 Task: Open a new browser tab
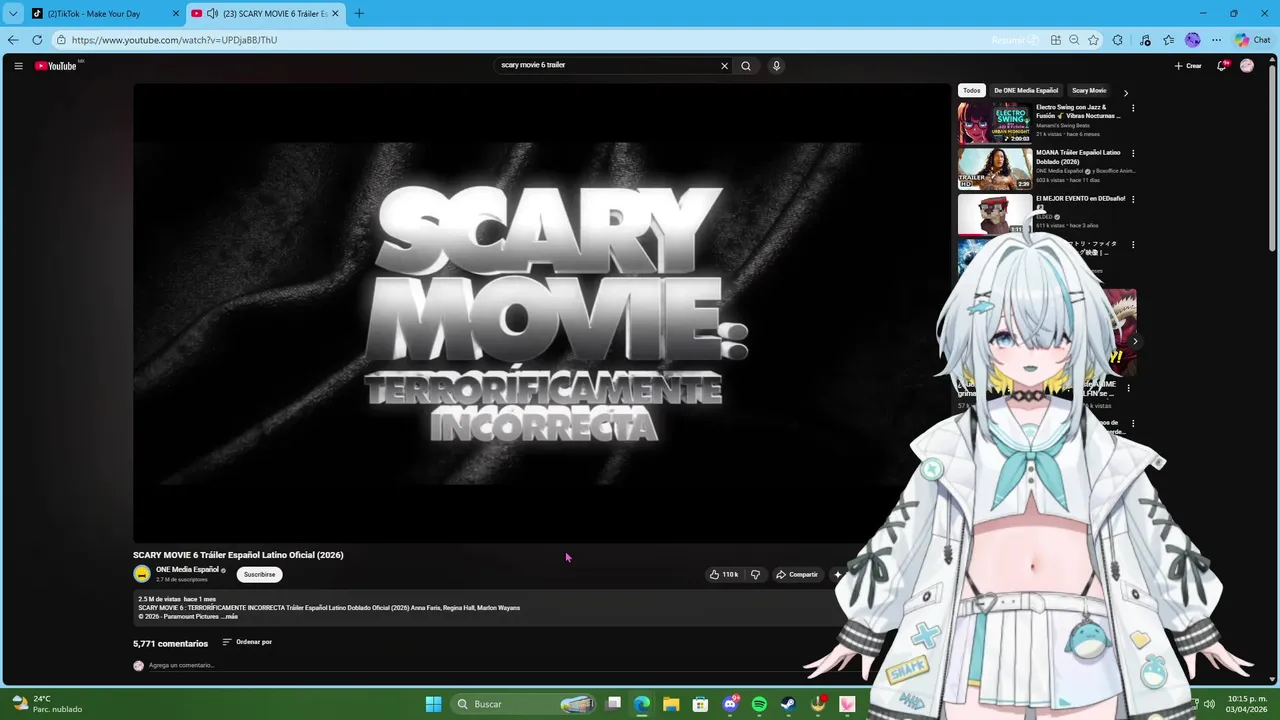pyautogui.click(x=359, y=13)
